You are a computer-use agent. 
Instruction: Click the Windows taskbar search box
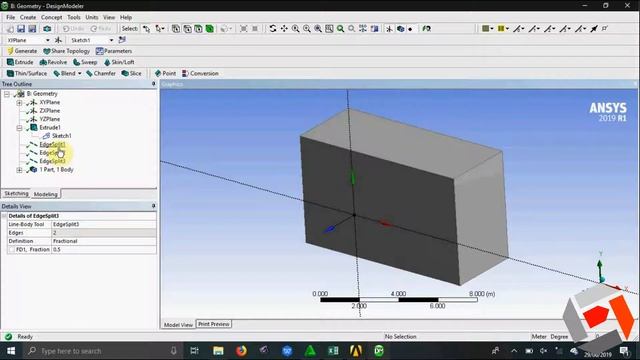coord(102,351)
